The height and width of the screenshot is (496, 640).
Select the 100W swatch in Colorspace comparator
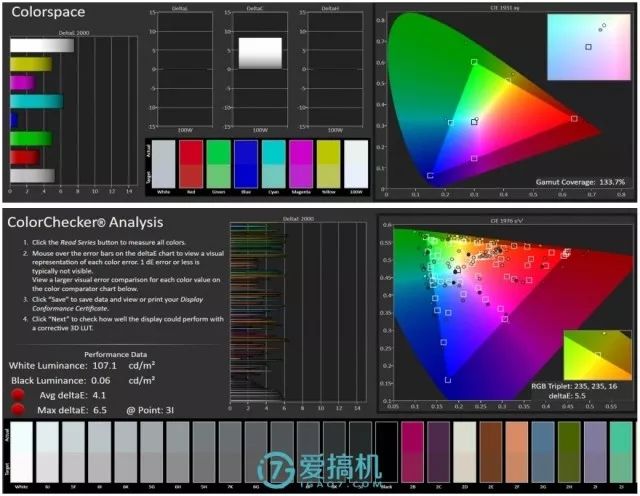(x=356, y=162)
